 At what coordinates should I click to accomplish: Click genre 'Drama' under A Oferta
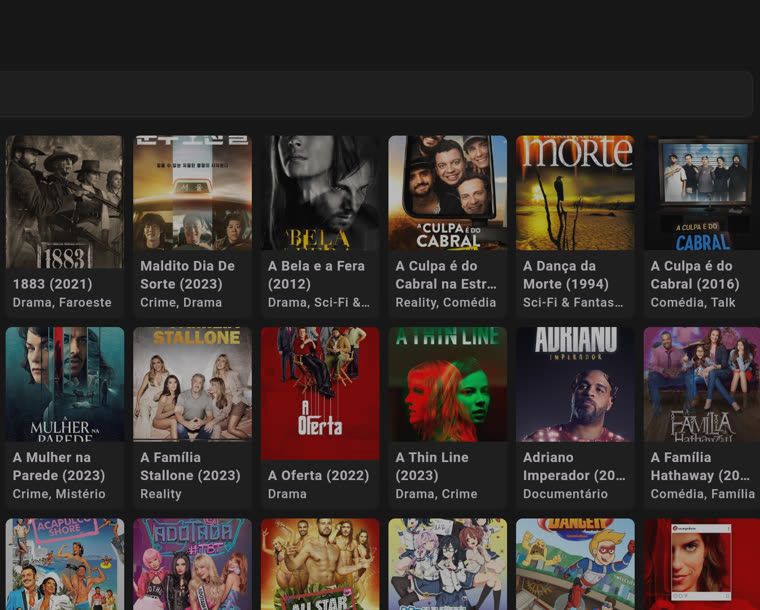click(287, 494)
